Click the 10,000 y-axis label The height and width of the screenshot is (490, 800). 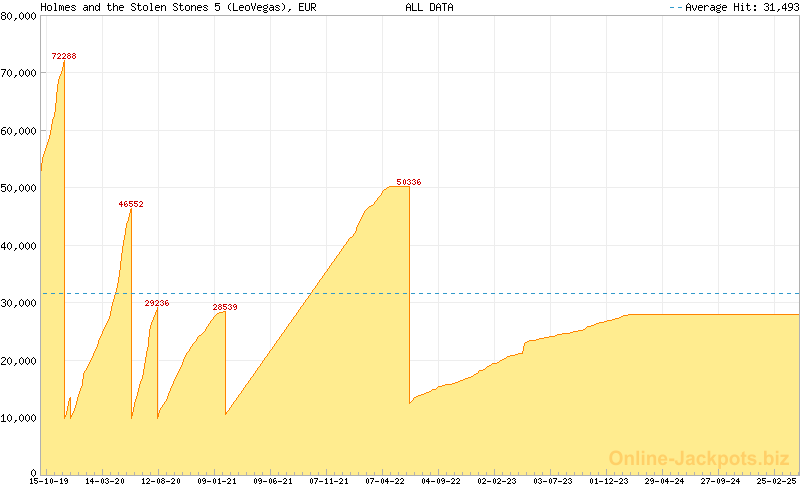point(19,418)
